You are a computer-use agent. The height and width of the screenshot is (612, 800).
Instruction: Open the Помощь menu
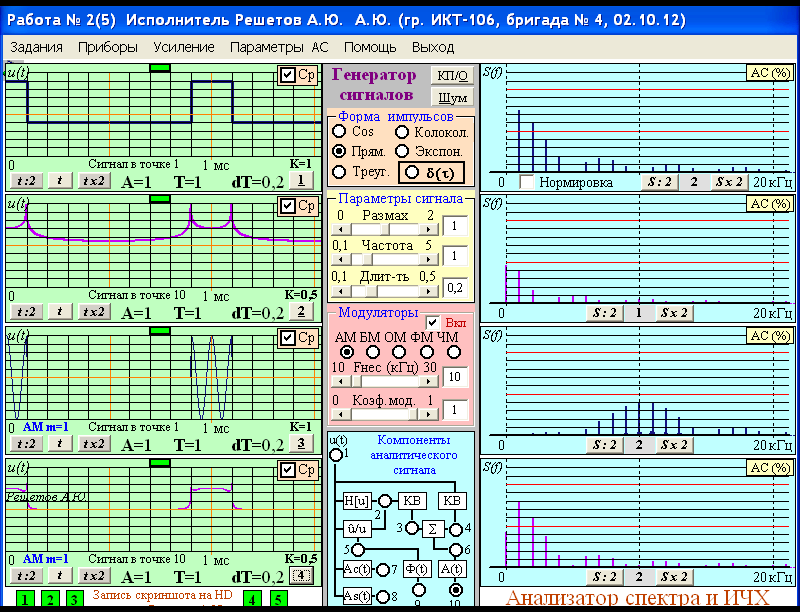(370, 47)
